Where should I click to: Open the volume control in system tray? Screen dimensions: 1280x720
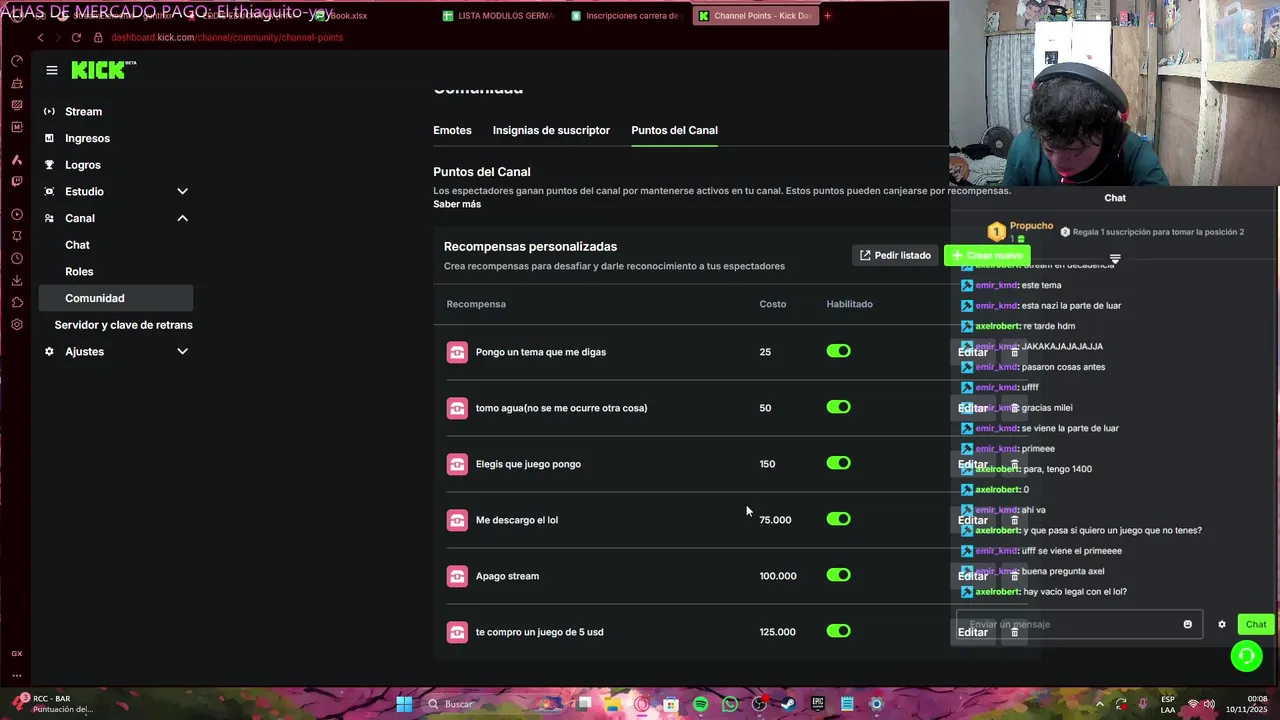click(x=1209, y=704)
